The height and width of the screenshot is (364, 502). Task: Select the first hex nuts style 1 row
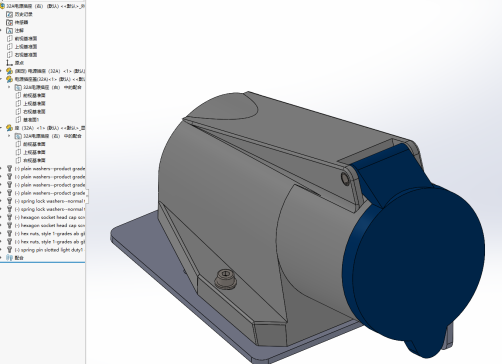click(x=46, y=233)
